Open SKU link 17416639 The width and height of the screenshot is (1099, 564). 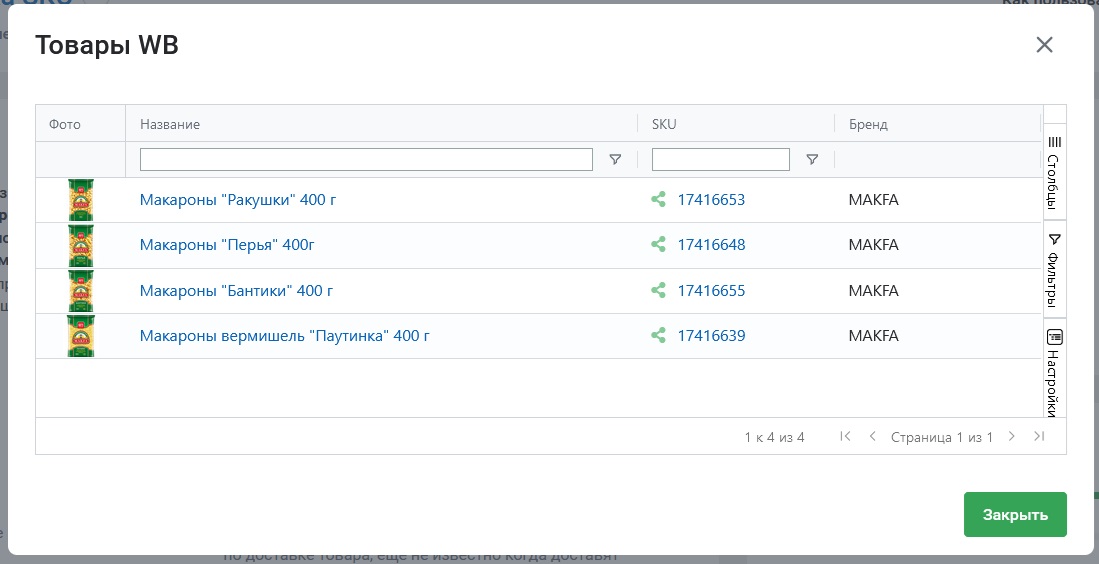pyautogui.click(x=711, y=336)
